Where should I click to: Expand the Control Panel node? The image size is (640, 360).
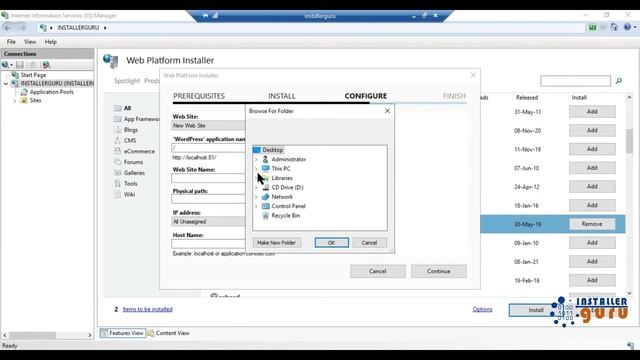point(256,206)
